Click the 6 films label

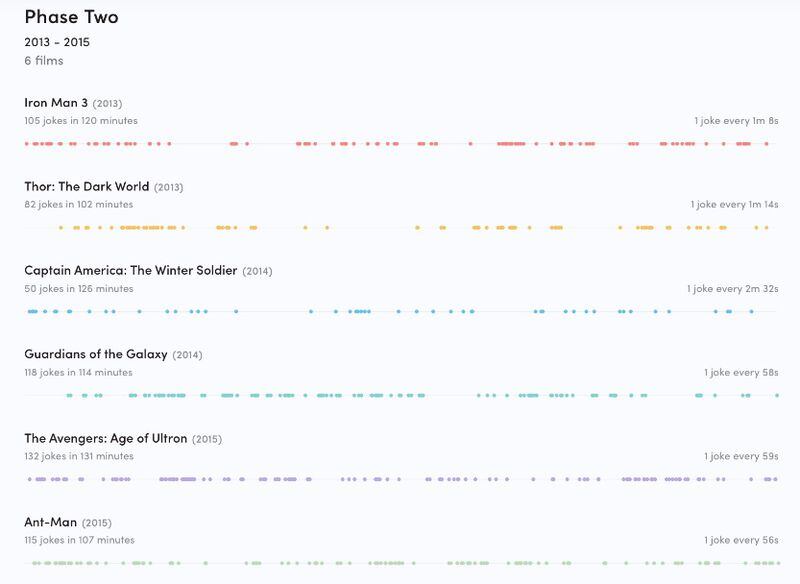(x=44, y=61)
